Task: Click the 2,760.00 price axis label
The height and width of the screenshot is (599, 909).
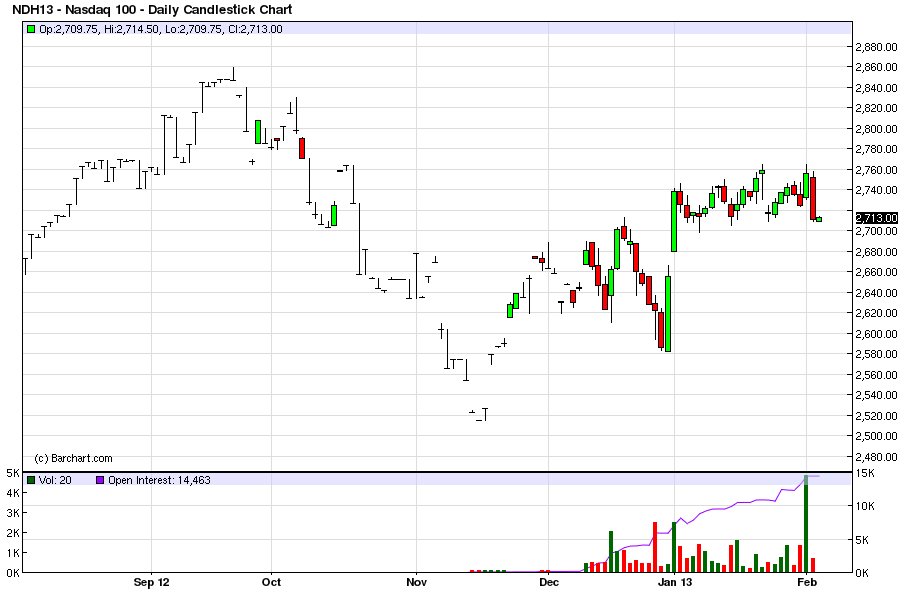Action: 877,170
